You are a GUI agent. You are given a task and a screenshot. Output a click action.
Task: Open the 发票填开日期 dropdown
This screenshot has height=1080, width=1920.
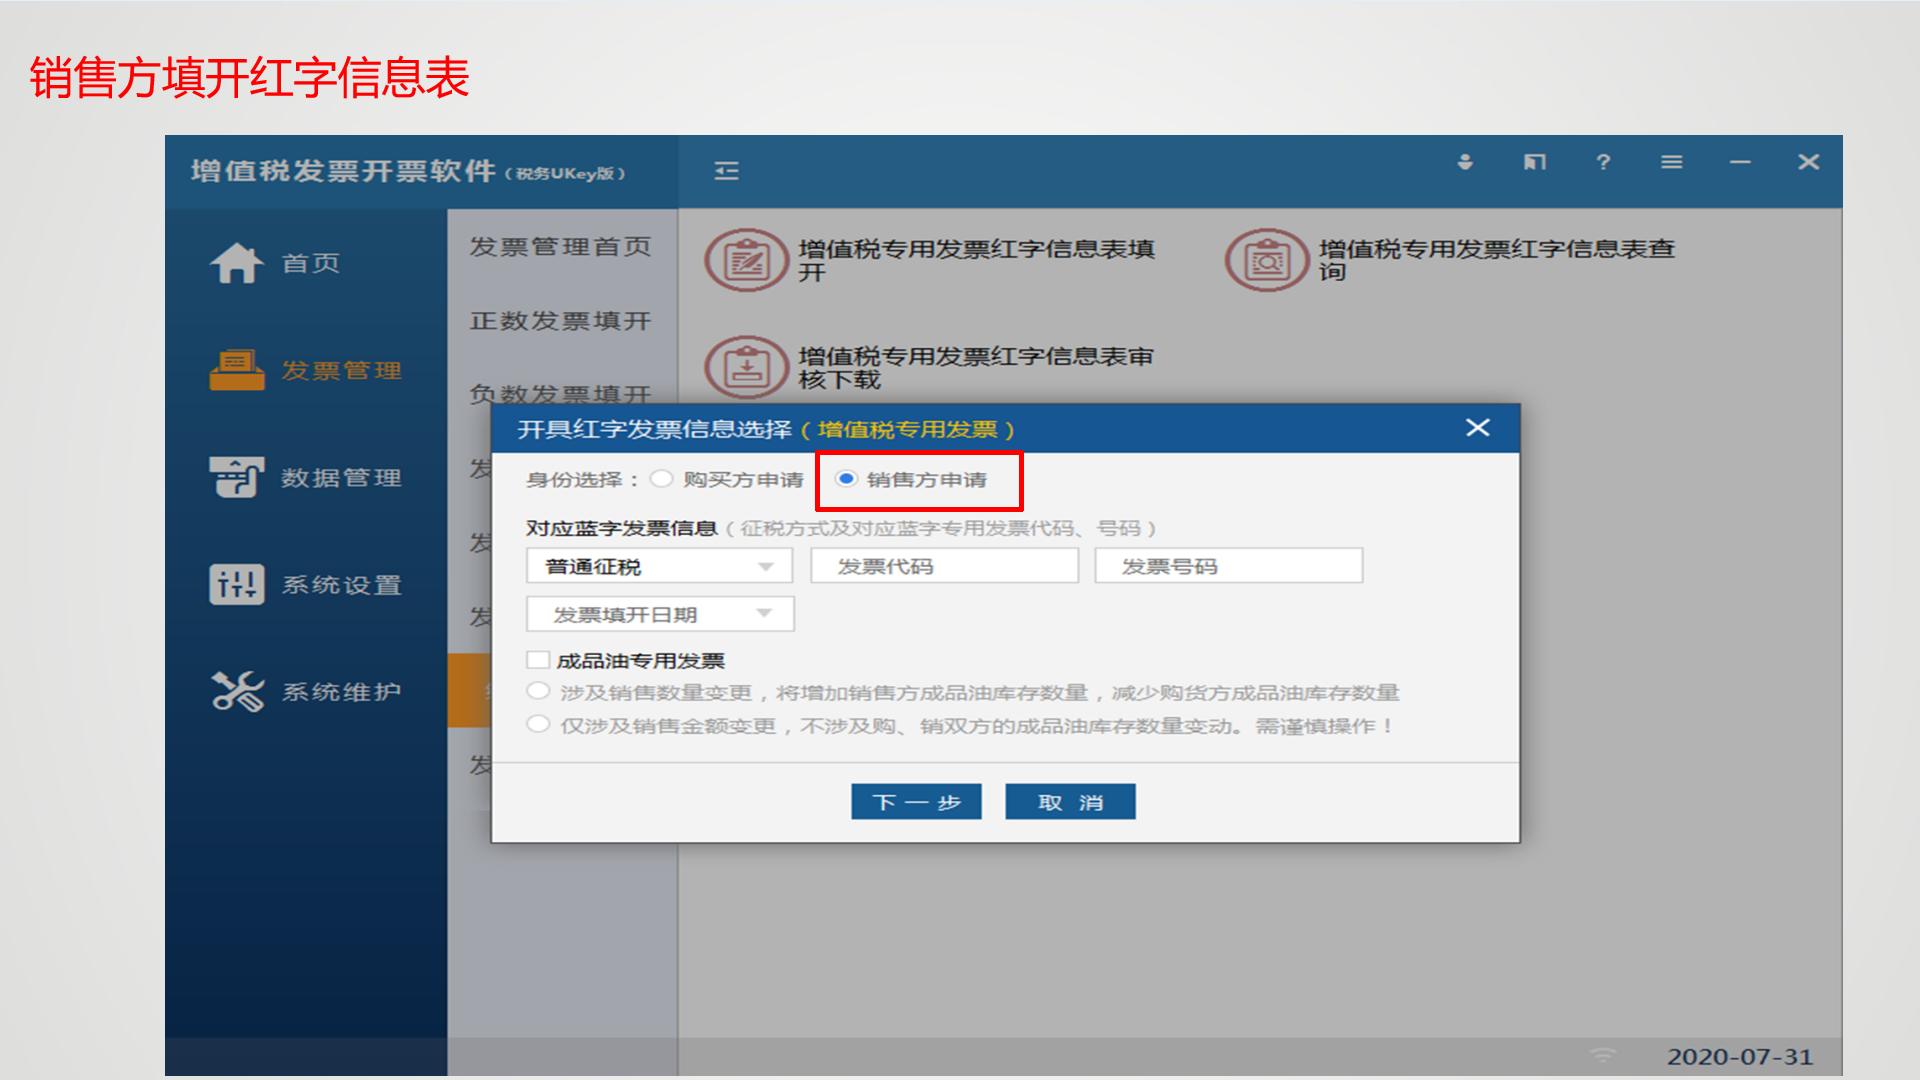pyautogui.click(x=660, y=613)
